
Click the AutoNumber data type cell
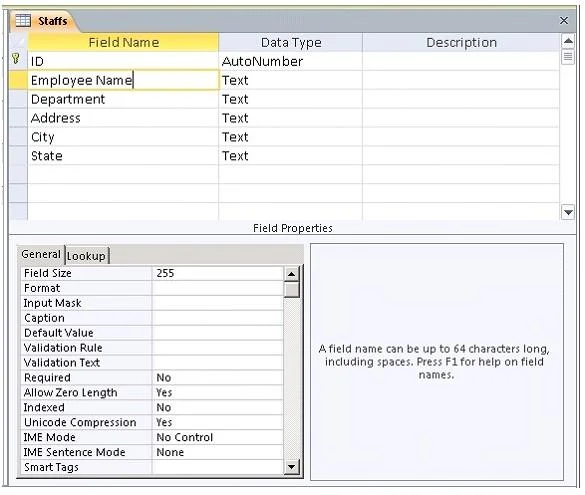291,61
